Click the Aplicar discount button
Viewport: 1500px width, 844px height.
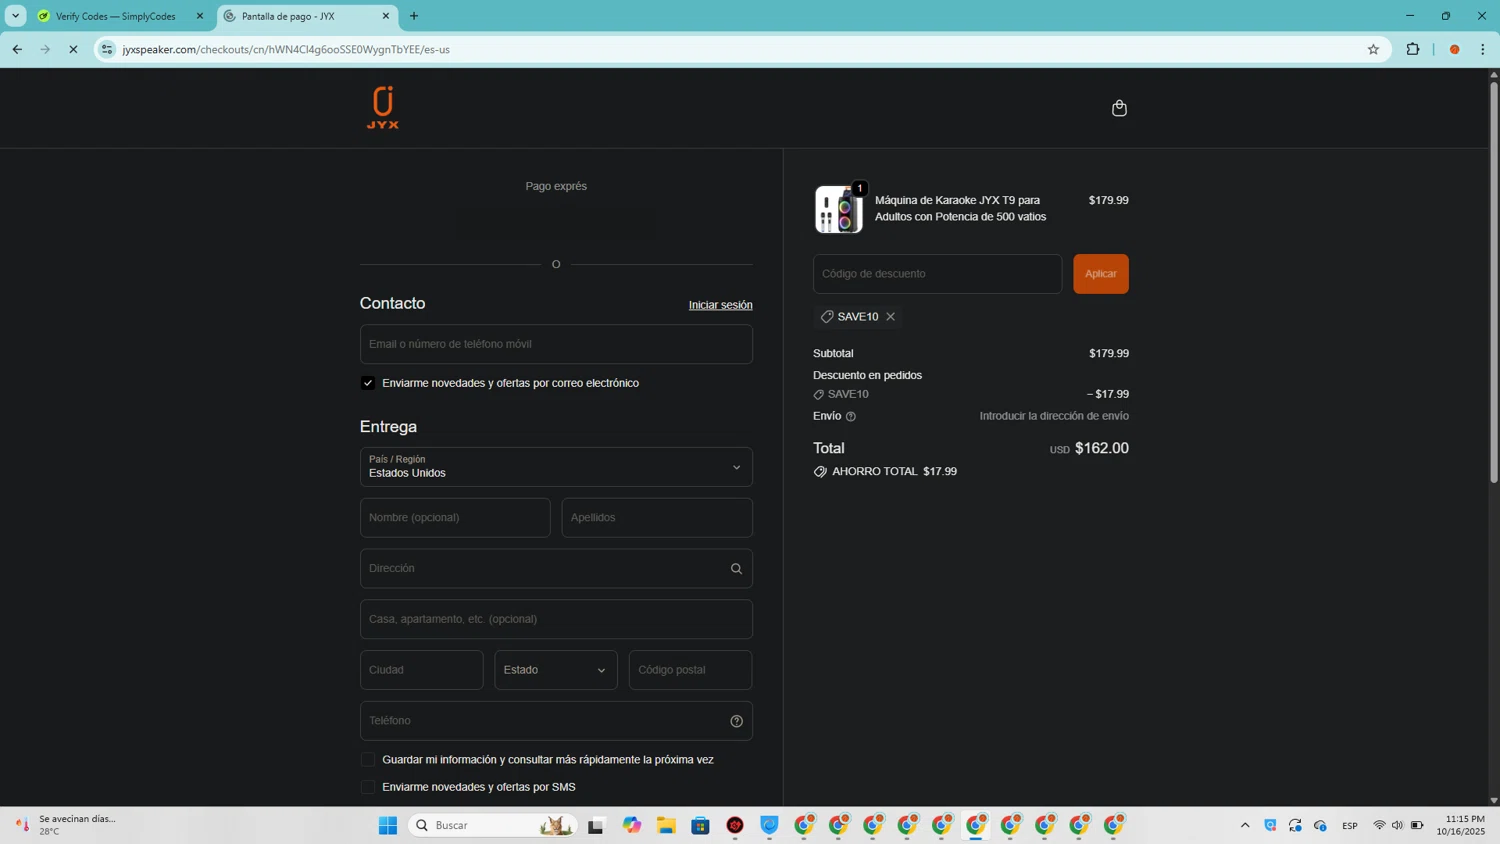[x=1101, y=274]
